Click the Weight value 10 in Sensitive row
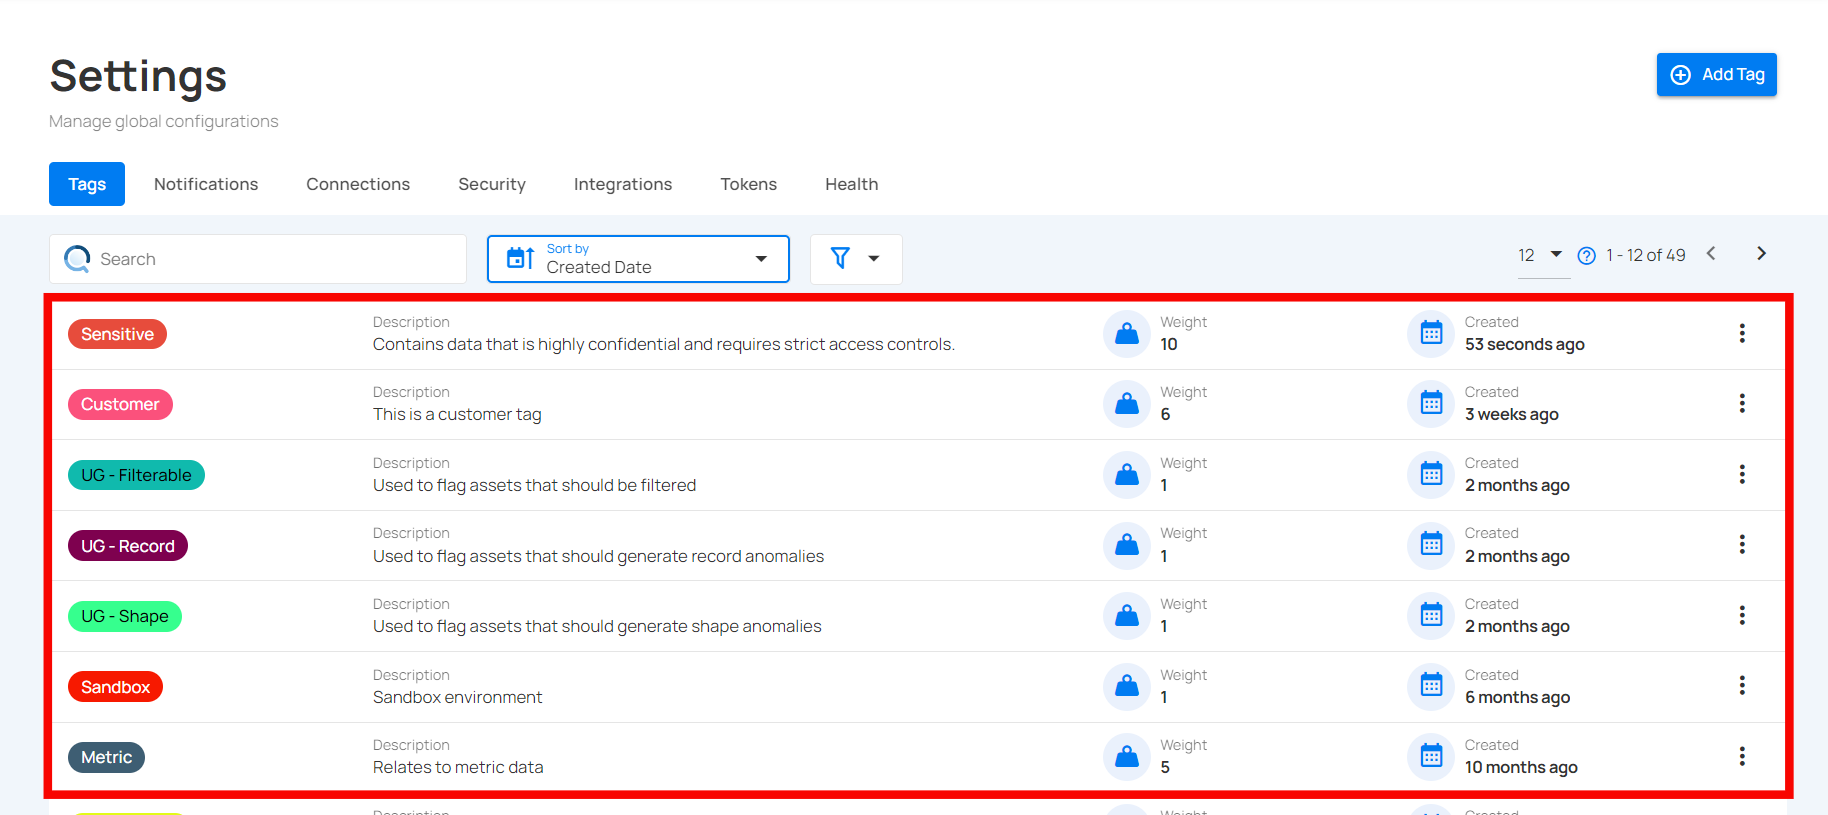 1169,344
